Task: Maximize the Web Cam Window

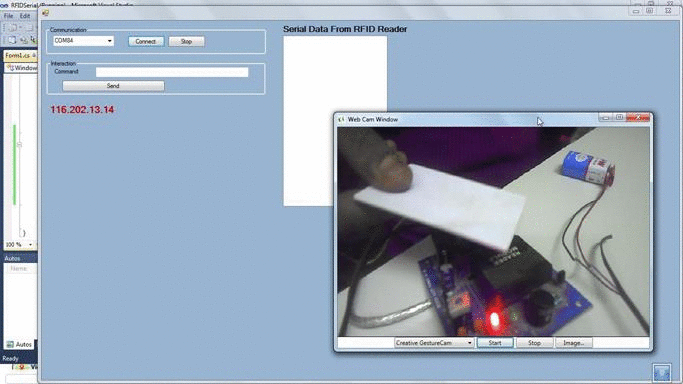Action: point(619,118)
